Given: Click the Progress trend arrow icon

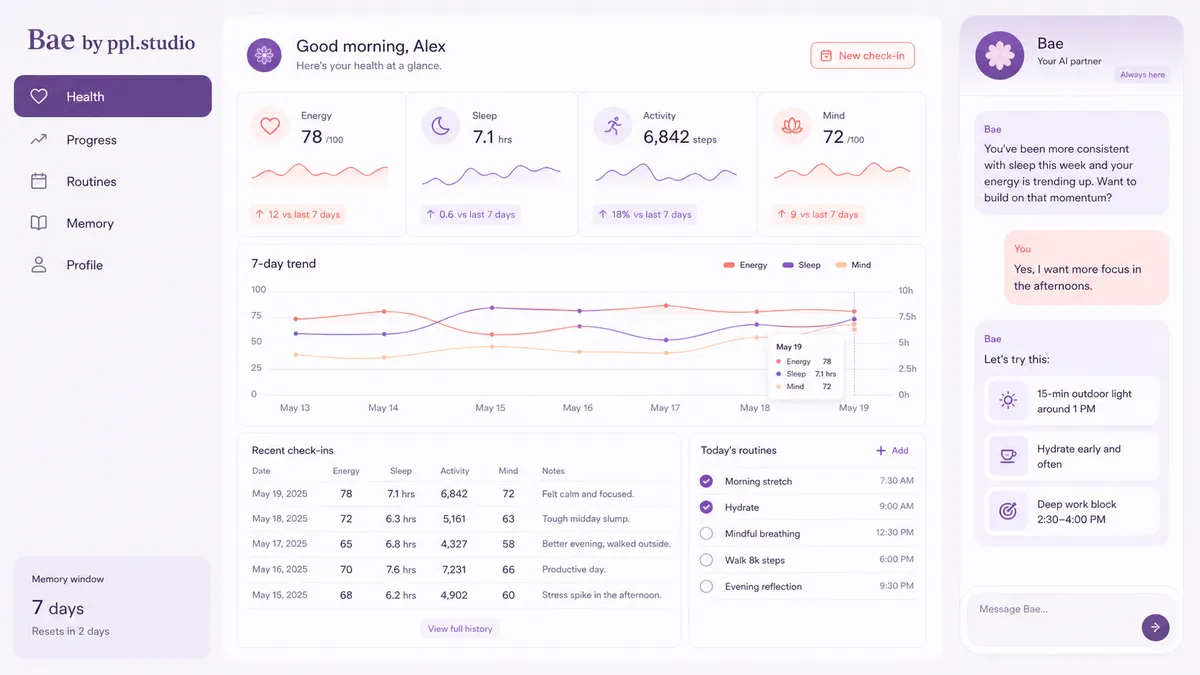Looking at the screenshot, I should [x=39, y=140].
